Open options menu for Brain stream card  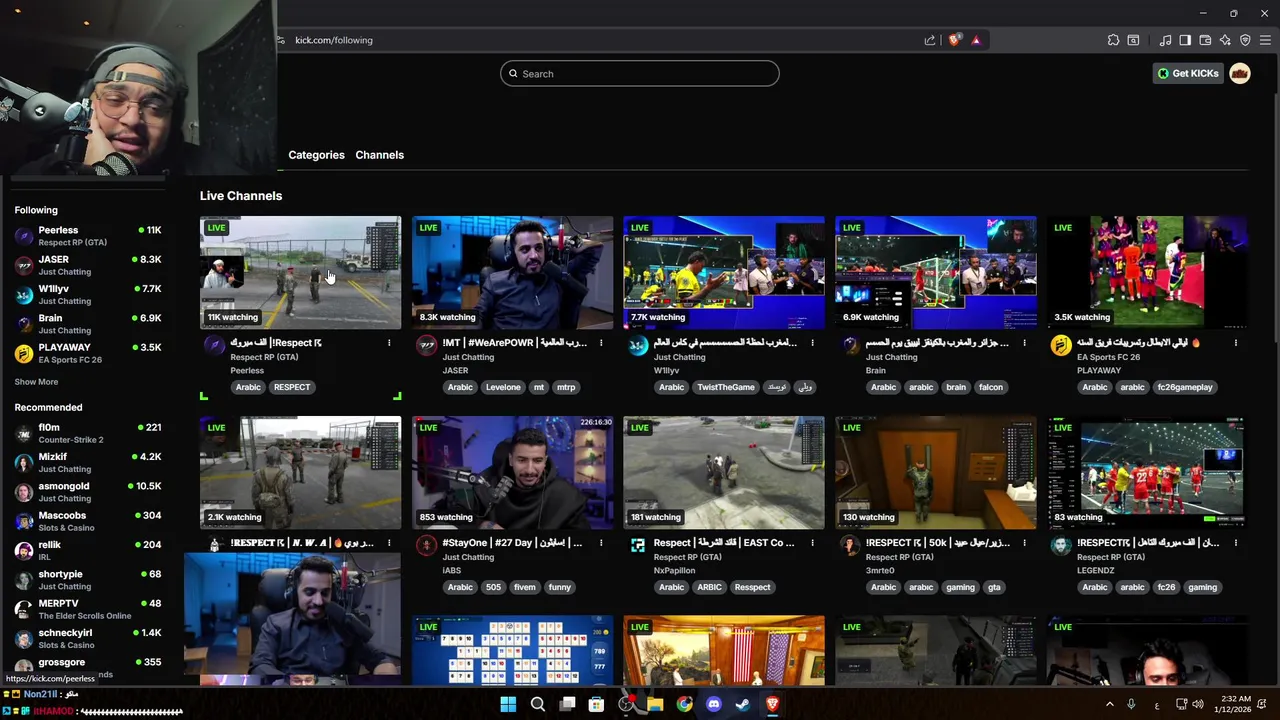point(1024,343)
